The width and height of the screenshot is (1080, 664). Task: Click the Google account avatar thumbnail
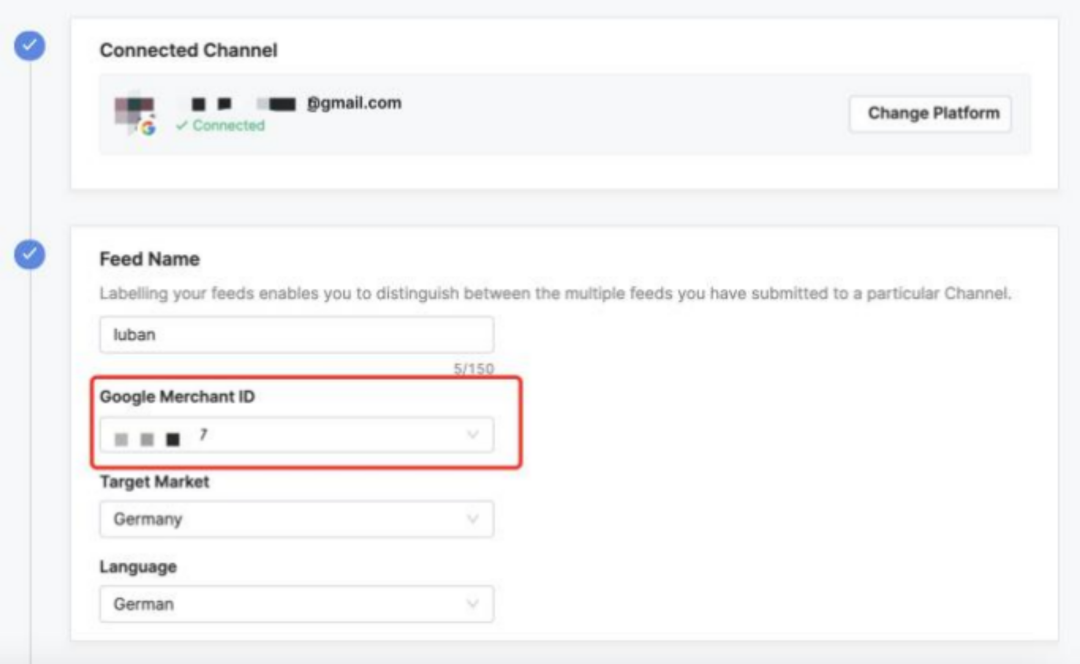135,114
